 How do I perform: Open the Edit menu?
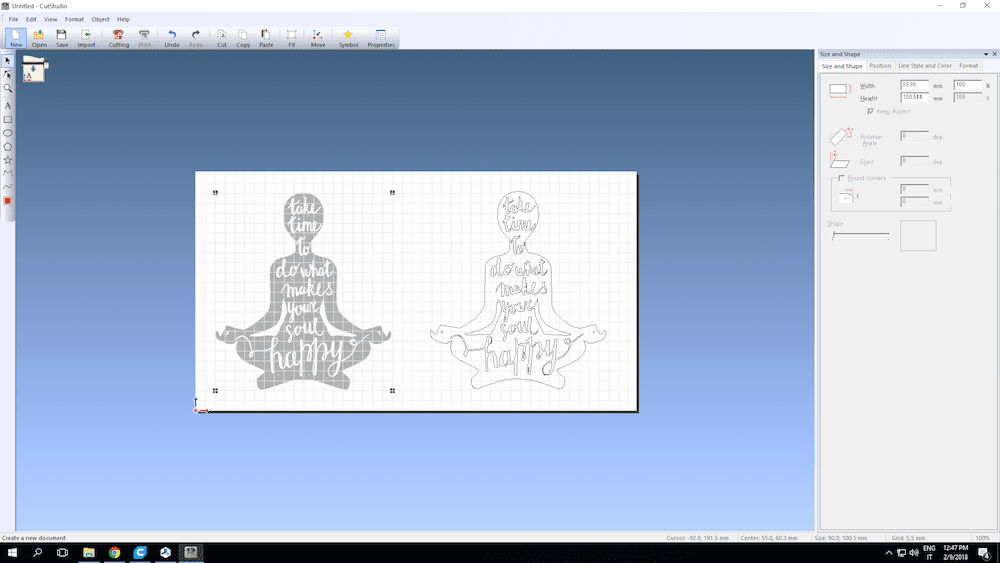(31, 19)
